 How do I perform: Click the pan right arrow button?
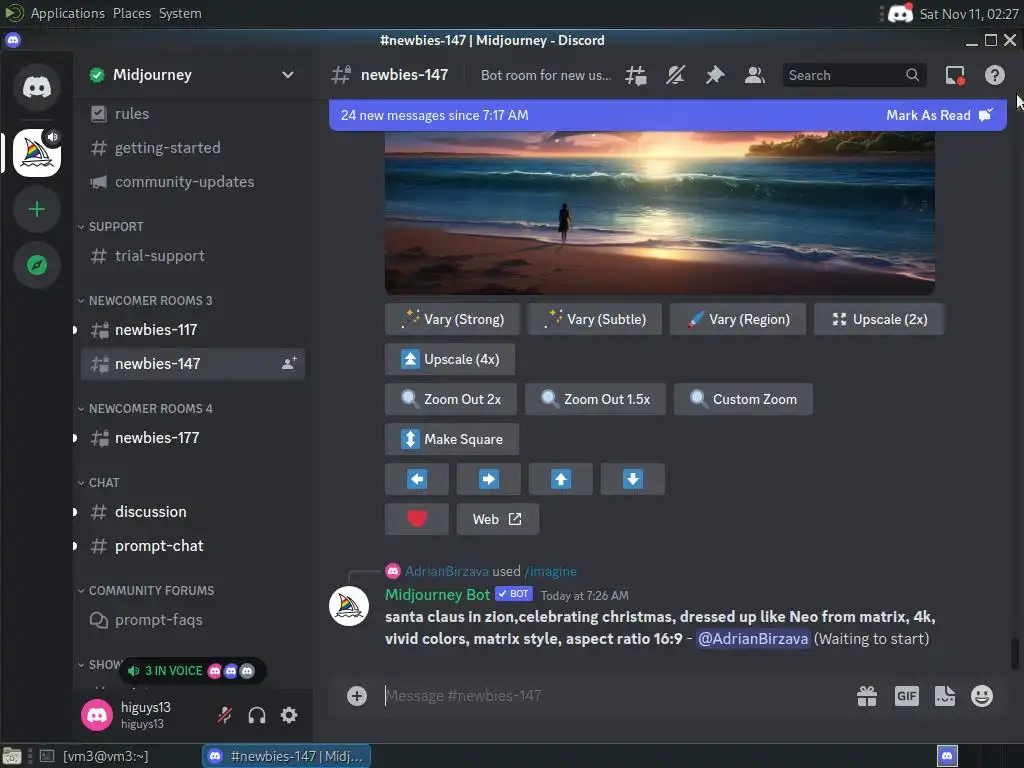pyautogui.click(x=488, y=479)
